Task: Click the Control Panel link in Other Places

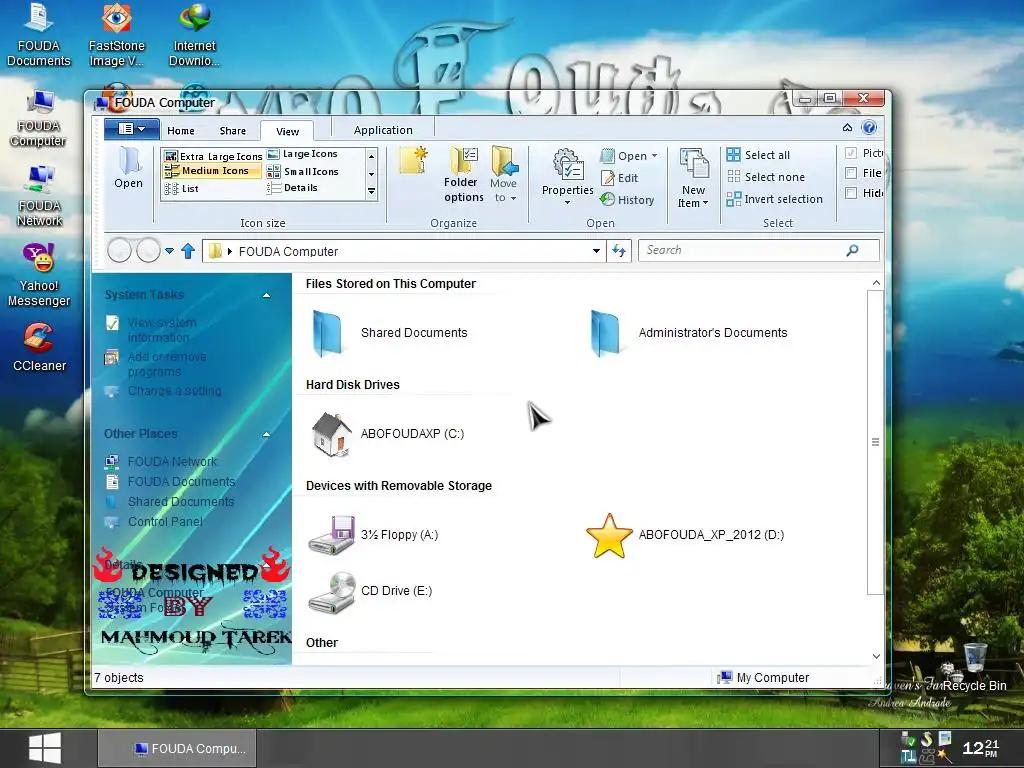Action: (x=165, y=522)
